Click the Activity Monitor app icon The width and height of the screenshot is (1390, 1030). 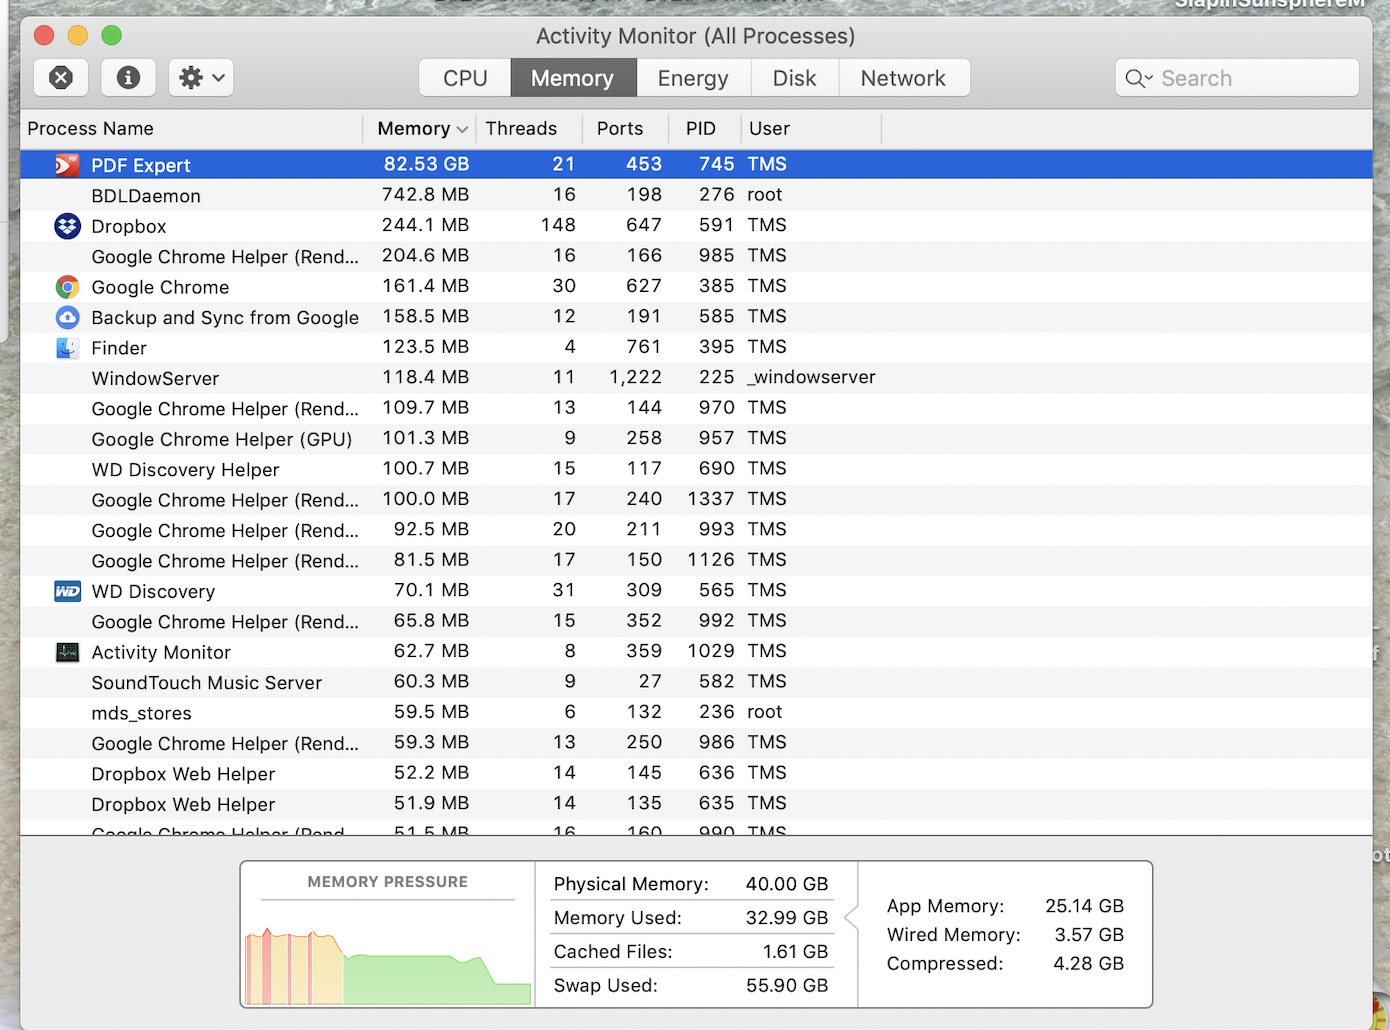coord(67,652)
